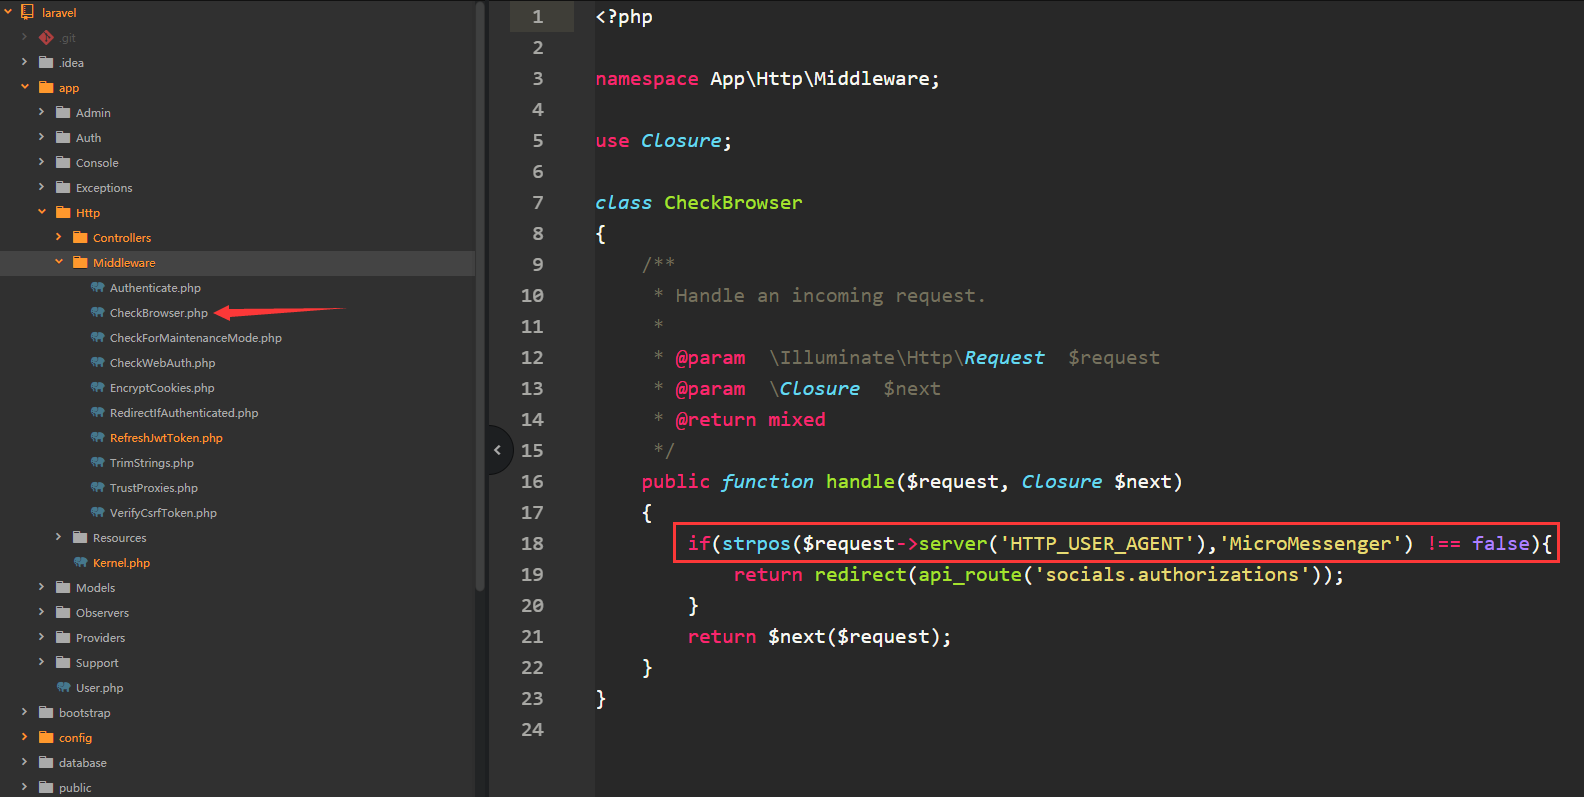Open VerifyCsrfToken.php file
This screenshot has width=1584, height=797.
(163, 513)
